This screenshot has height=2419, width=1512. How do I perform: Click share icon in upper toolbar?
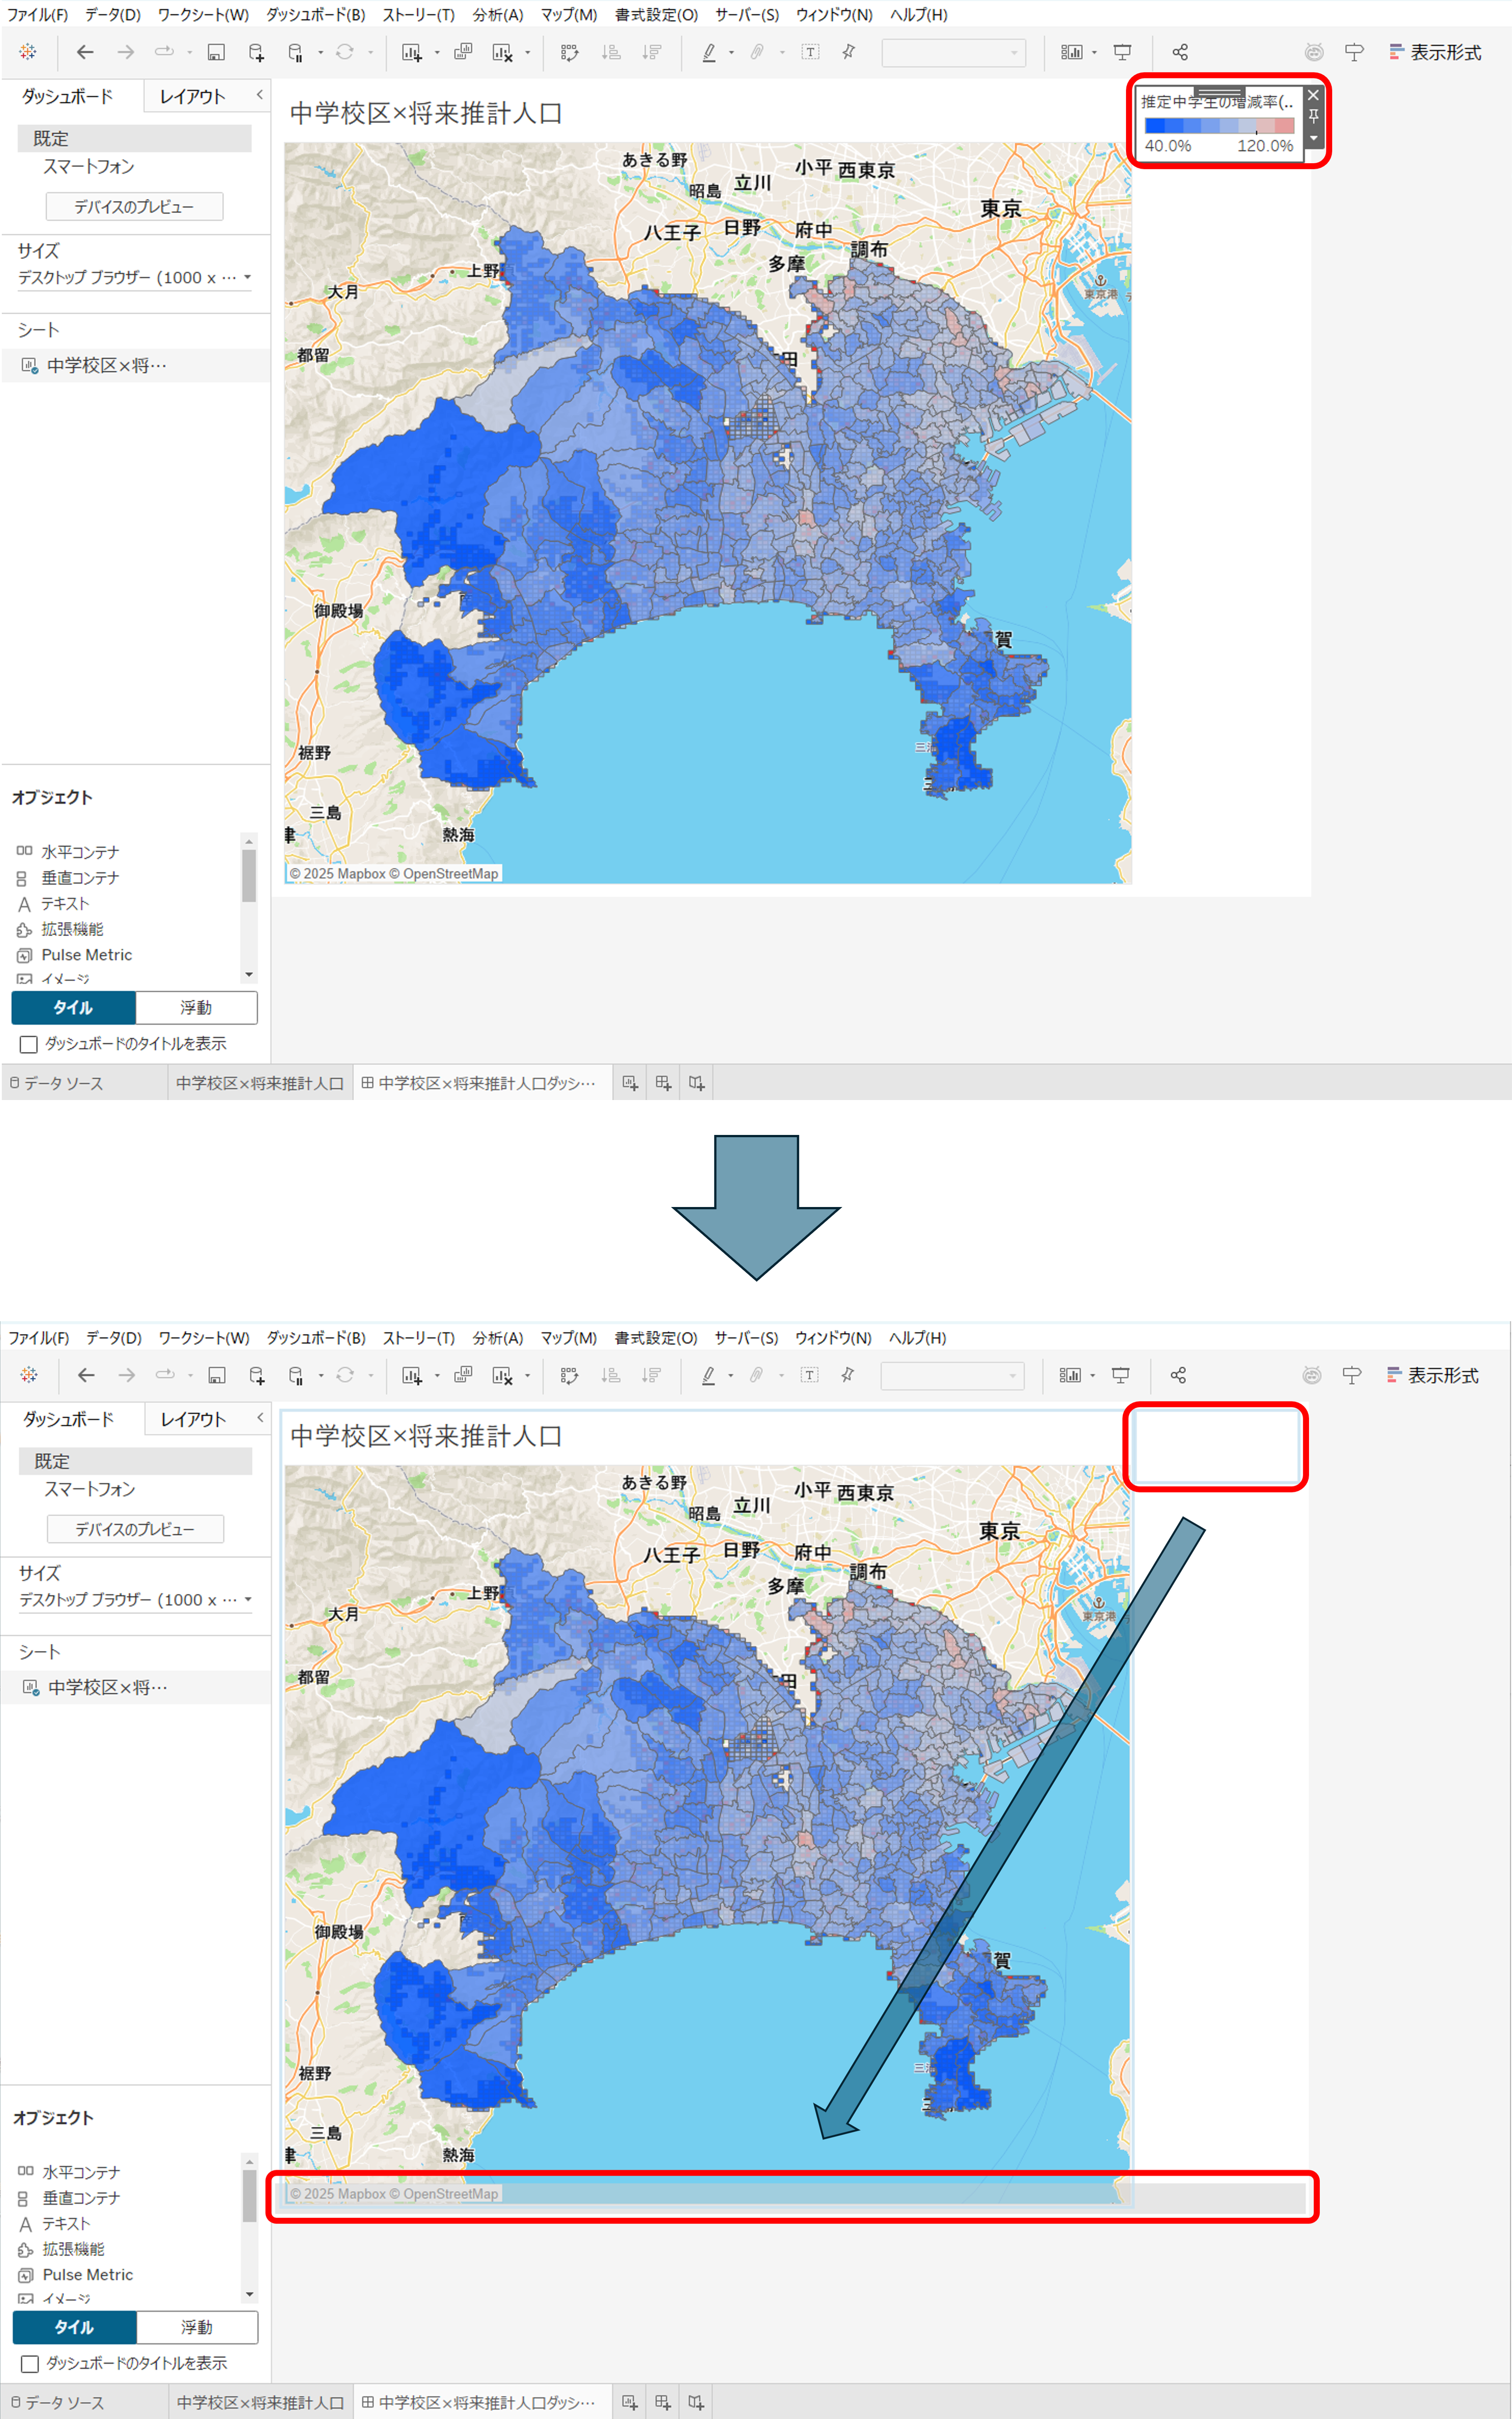(x=1180, y=52)
